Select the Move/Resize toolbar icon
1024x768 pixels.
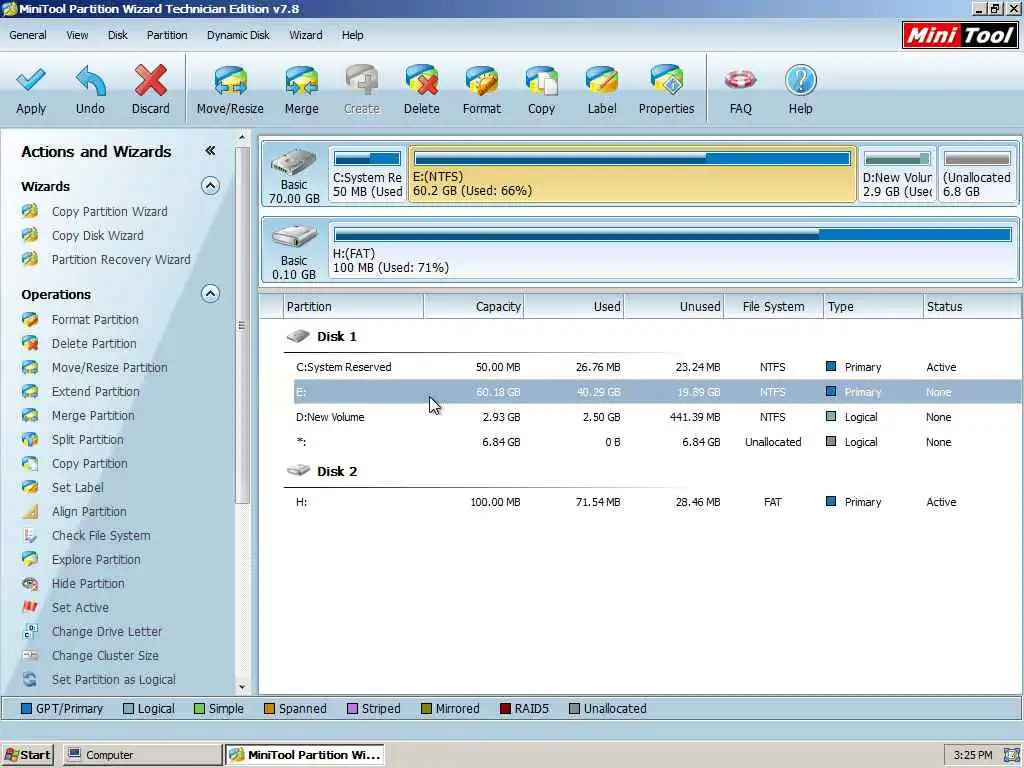click(x=230, y=81)
